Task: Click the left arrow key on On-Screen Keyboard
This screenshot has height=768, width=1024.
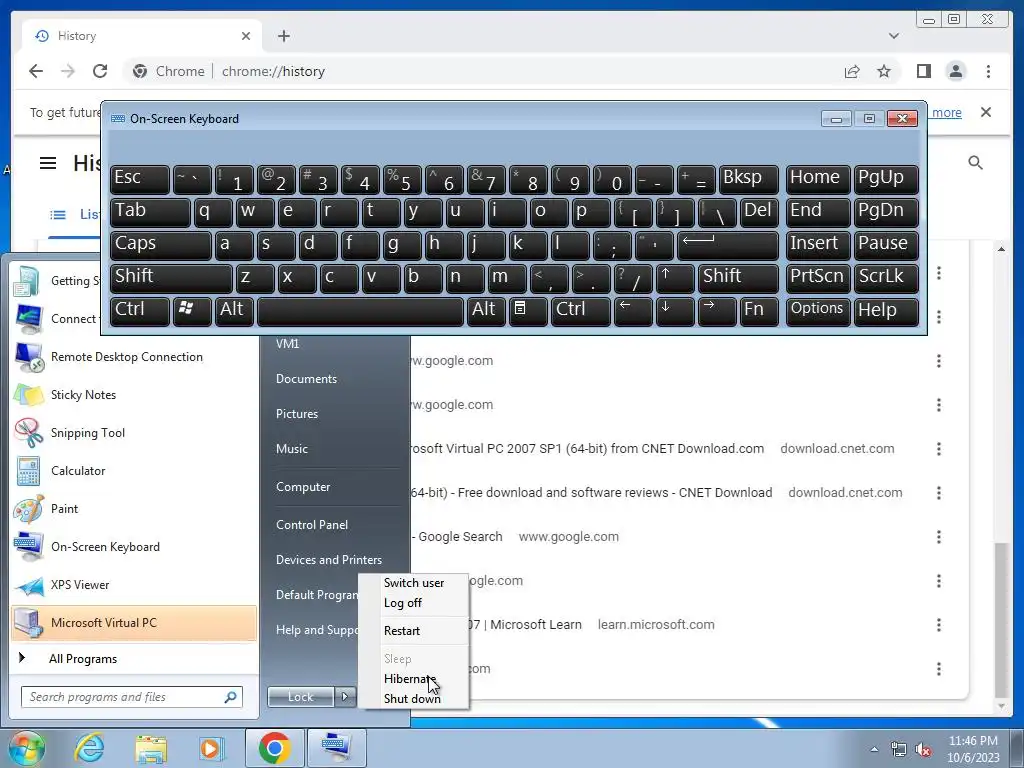Action: coord(633,310)
